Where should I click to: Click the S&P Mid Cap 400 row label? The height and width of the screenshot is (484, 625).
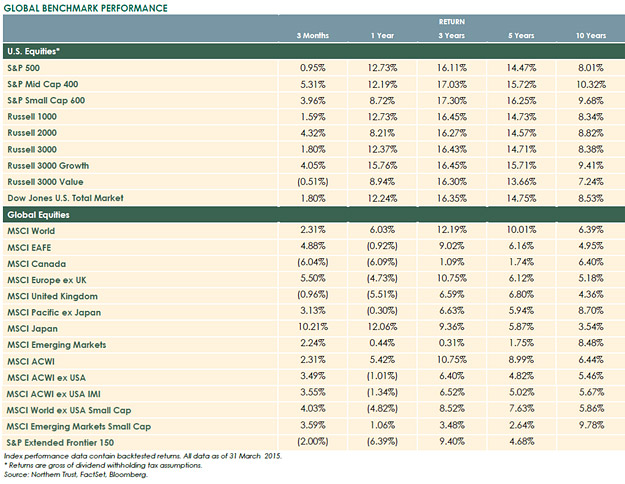click(43, 84)
